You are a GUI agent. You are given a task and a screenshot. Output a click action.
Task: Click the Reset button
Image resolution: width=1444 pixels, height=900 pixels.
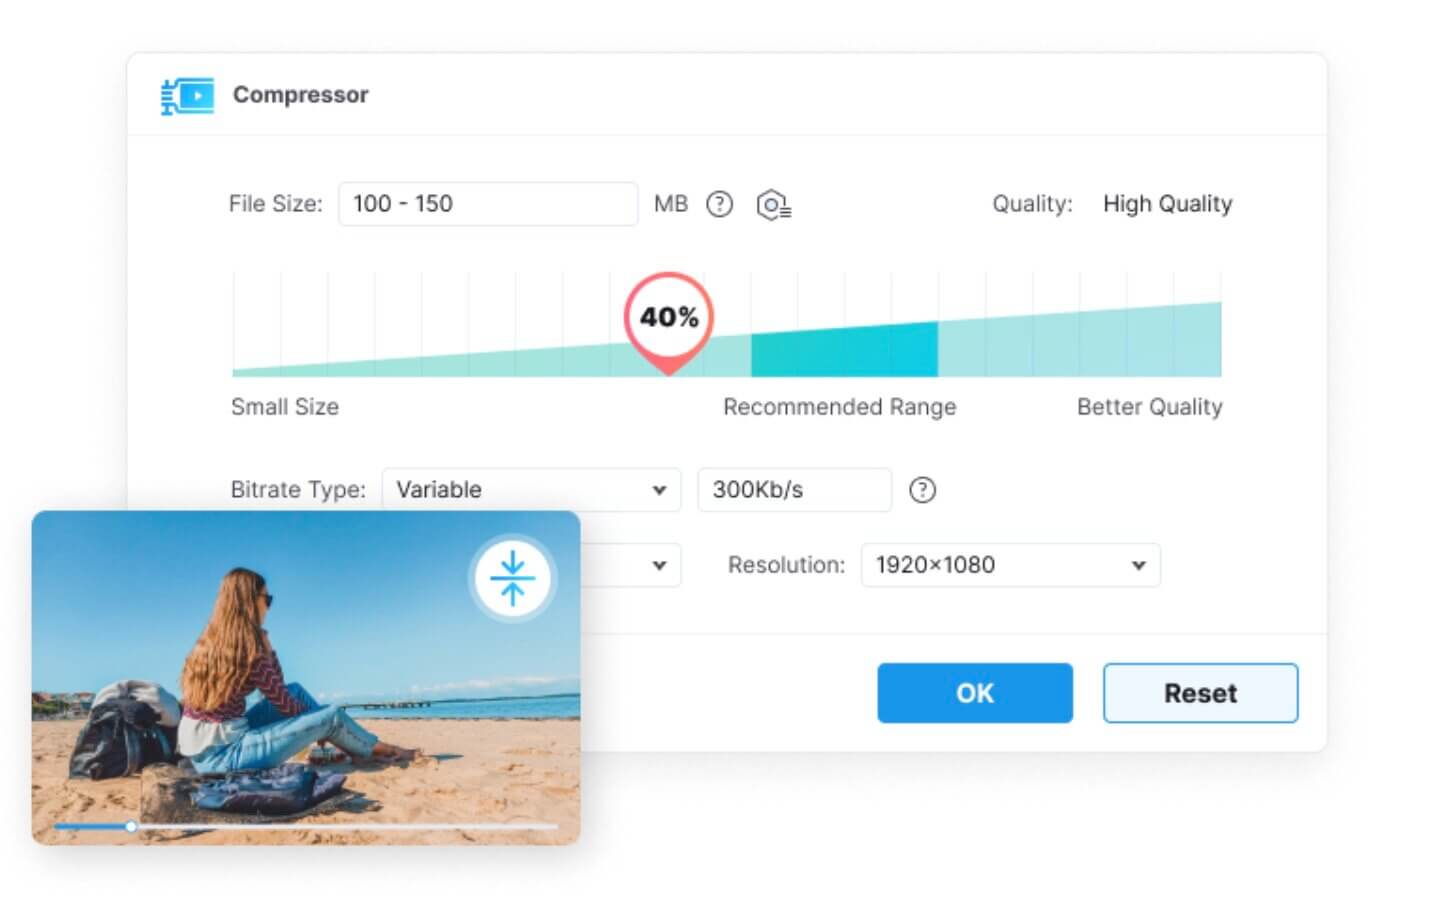(x=1200, y=693)
